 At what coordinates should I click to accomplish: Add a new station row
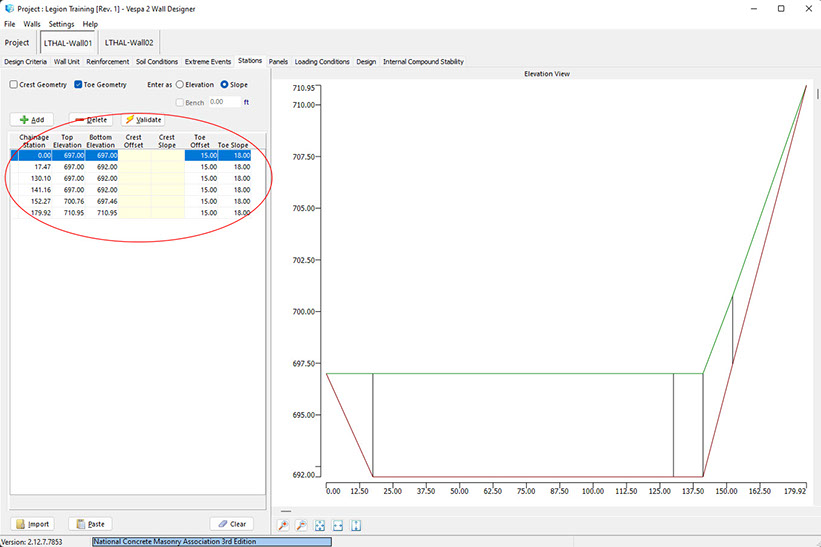32,119
